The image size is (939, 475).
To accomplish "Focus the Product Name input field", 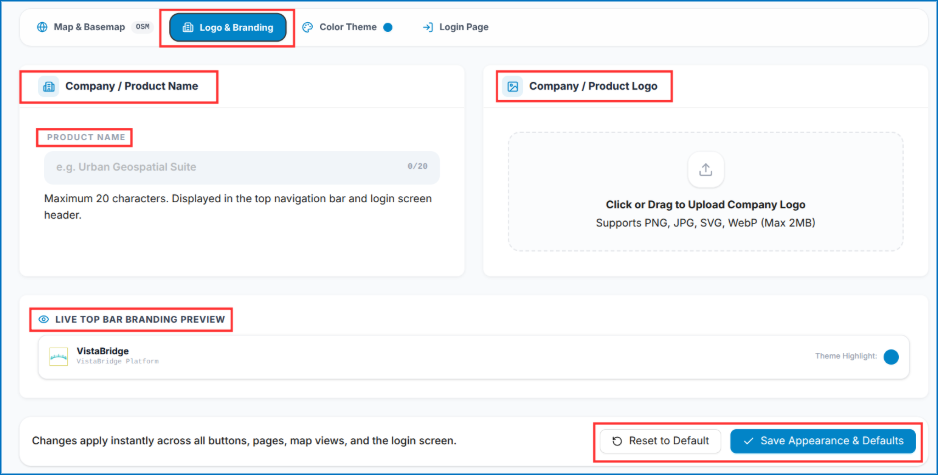I will 242,167.
